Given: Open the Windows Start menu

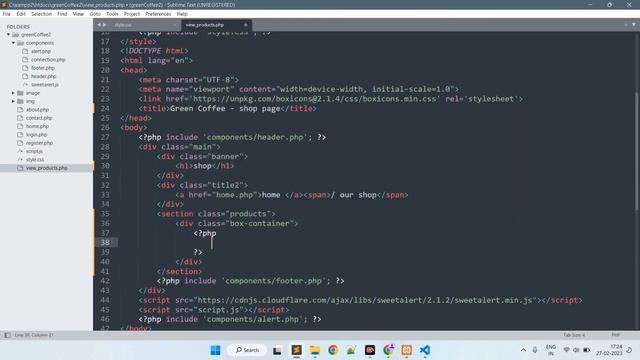Looking at the screenshot, I should [x=216, y=350].
